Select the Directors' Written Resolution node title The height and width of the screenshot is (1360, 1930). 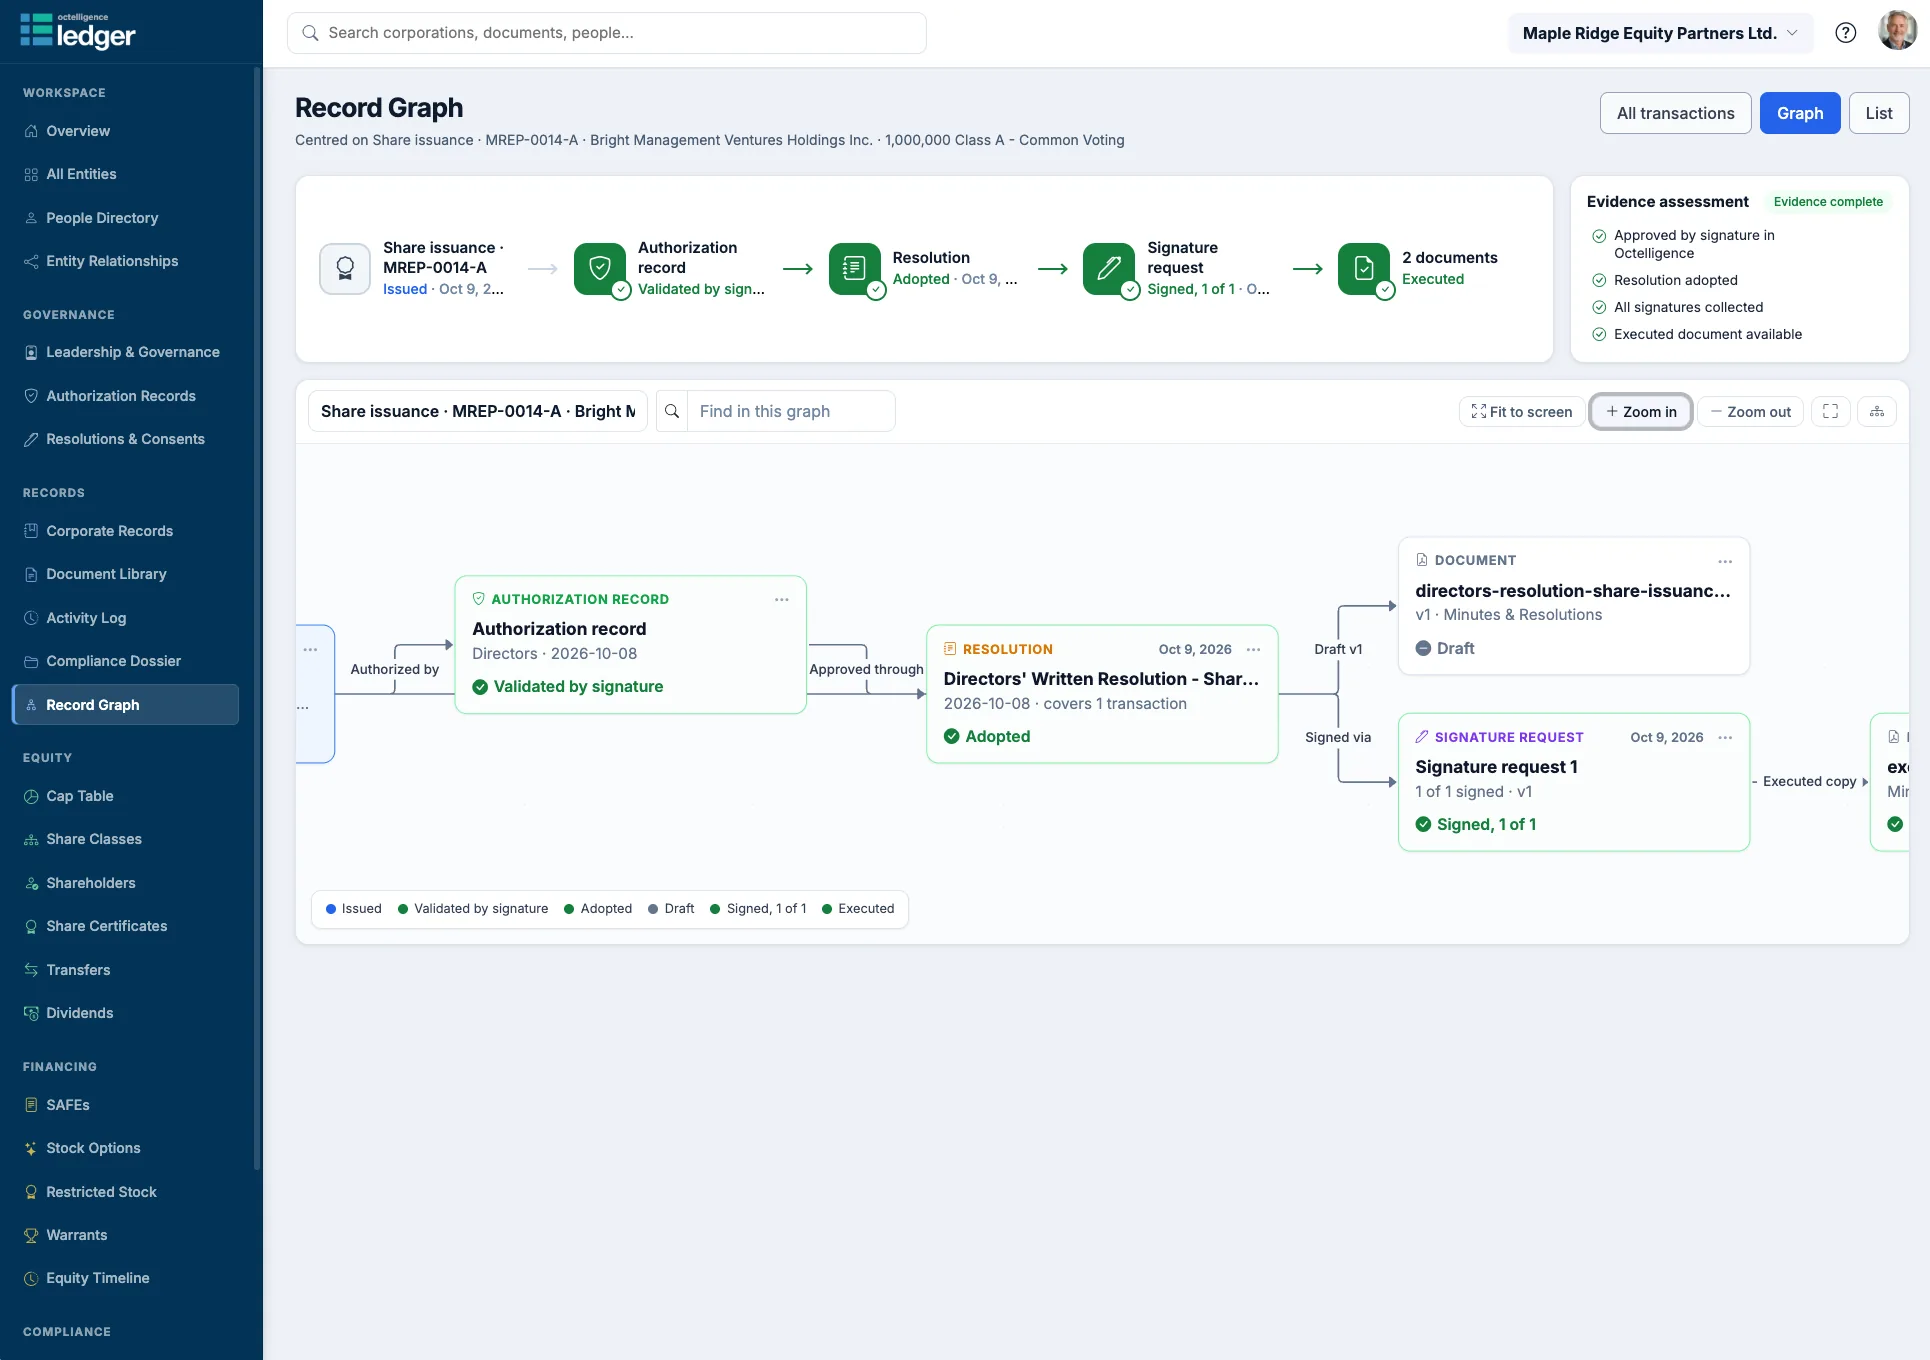tap(1101, 678)
